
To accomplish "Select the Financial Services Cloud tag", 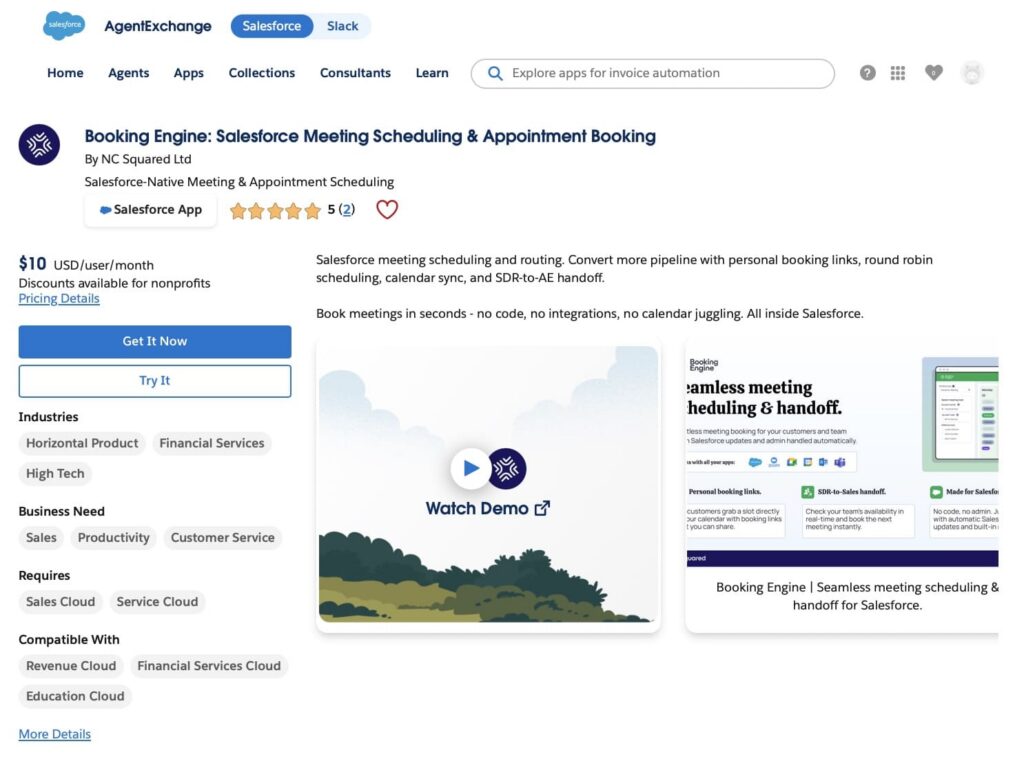I will (209, 666).
